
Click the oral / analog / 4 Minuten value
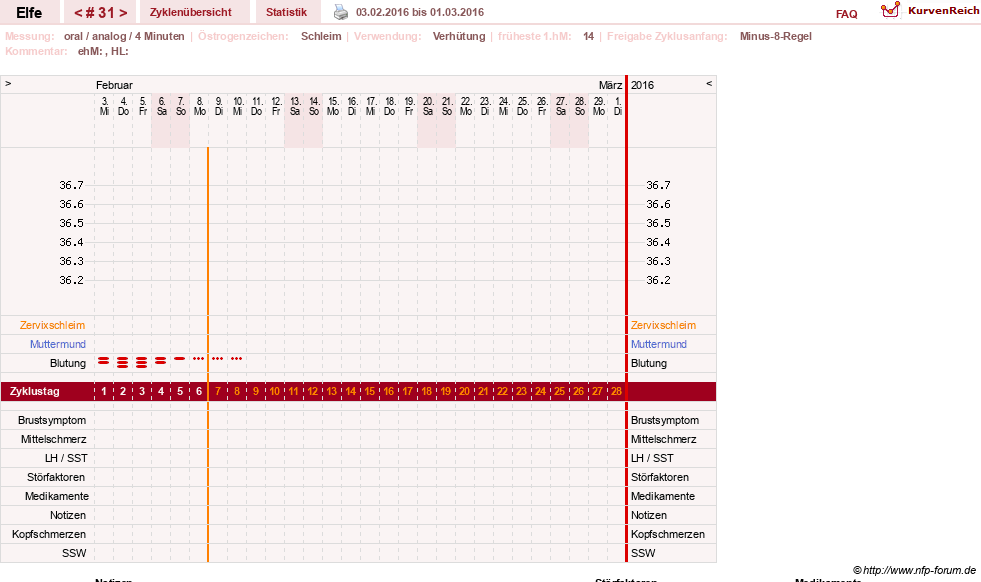[x=124, y=36]
